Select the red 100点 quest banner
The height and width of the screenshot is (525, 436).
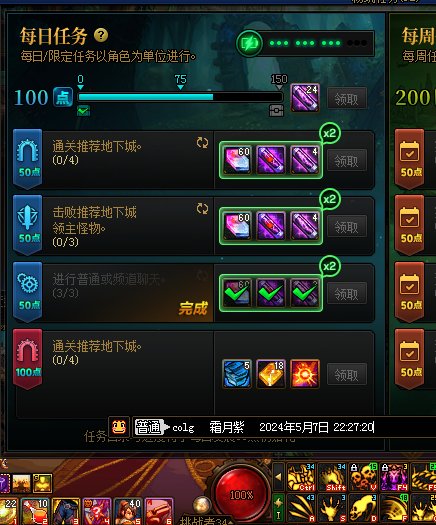tap(27, 358)
